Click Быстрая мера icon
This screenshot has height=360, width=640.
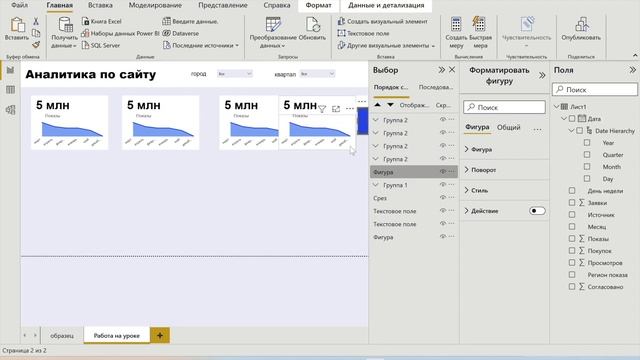click(x=480, y=24)
